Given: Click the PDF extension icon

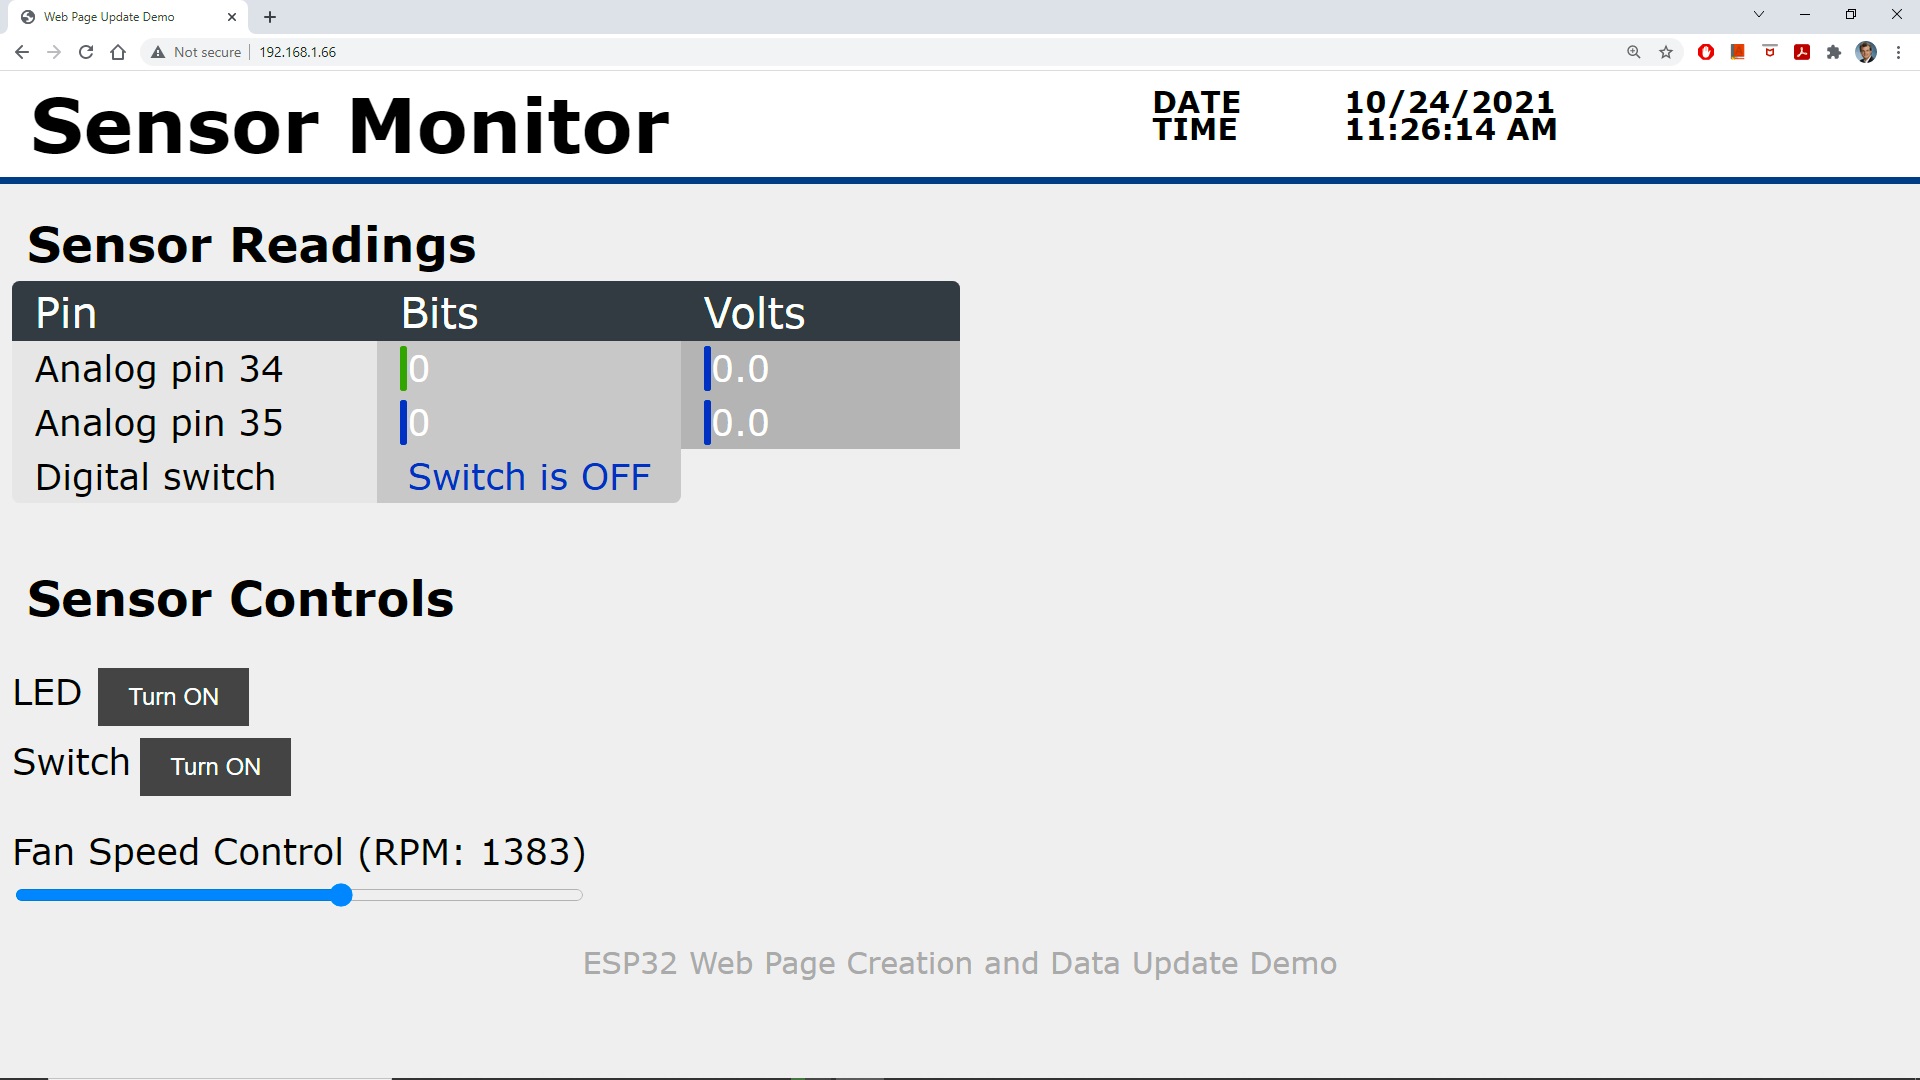Looking at the screenshot, I should pos(1802,52).
